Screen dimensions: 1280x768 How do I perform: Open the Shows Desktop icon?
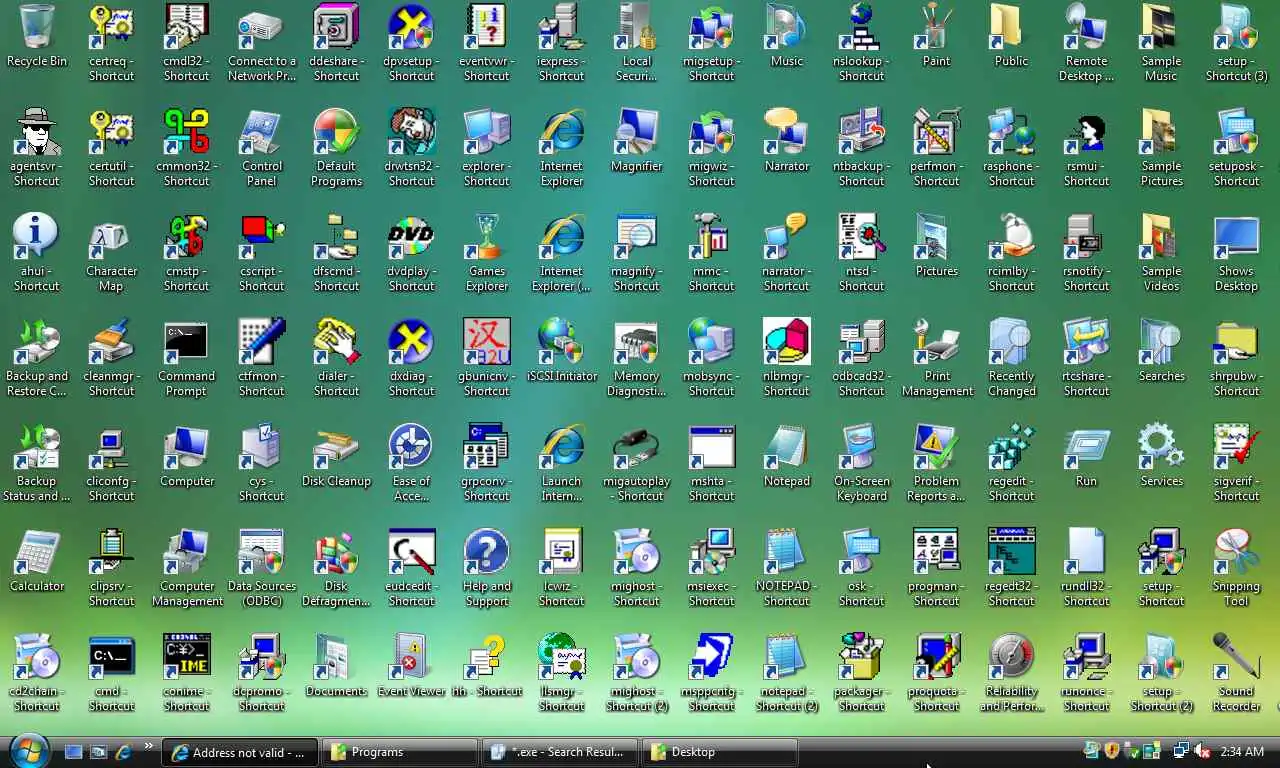click(x=1237, y=237)
